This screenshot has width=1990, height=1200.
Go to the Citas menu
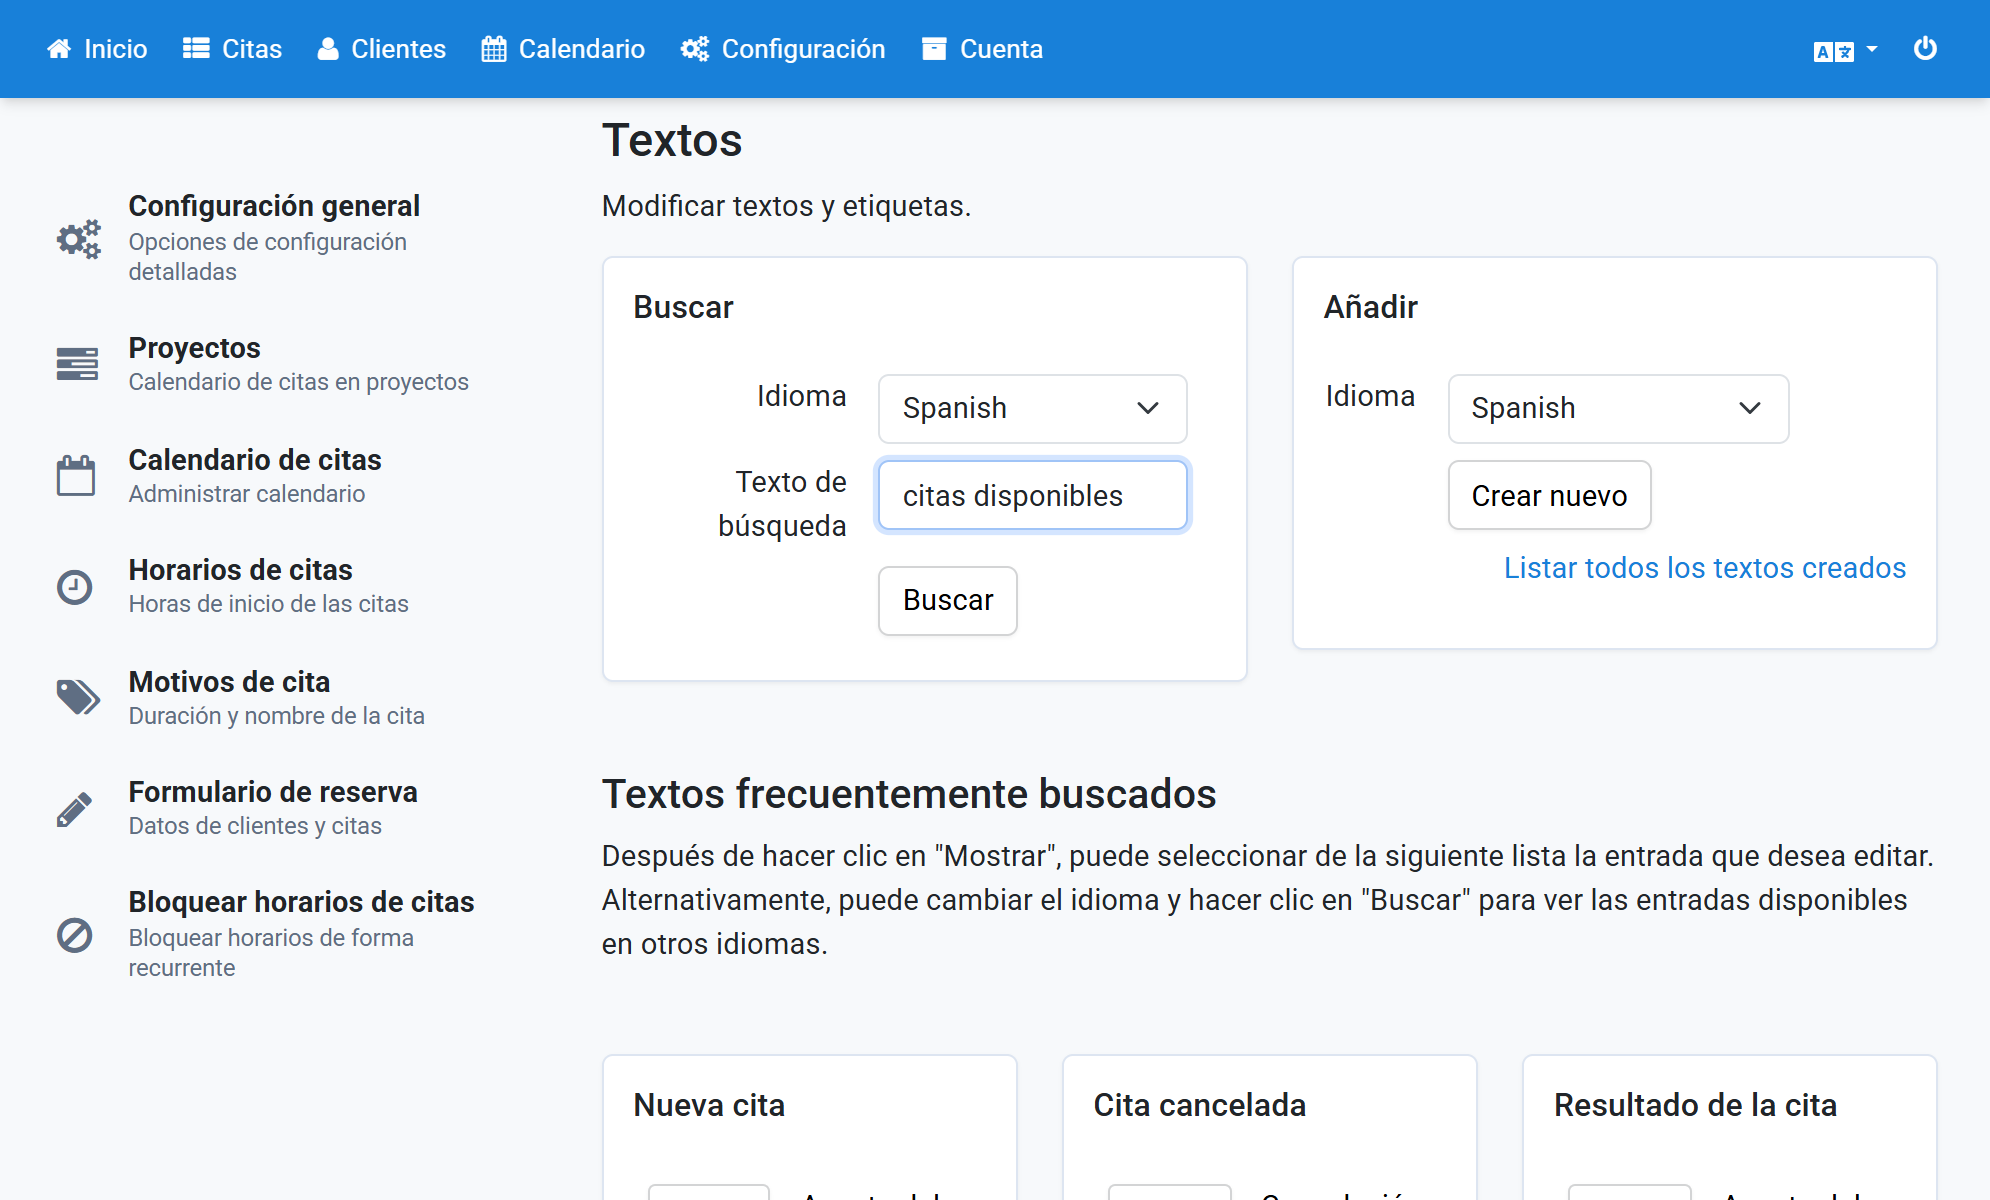(x=232, y=49)
